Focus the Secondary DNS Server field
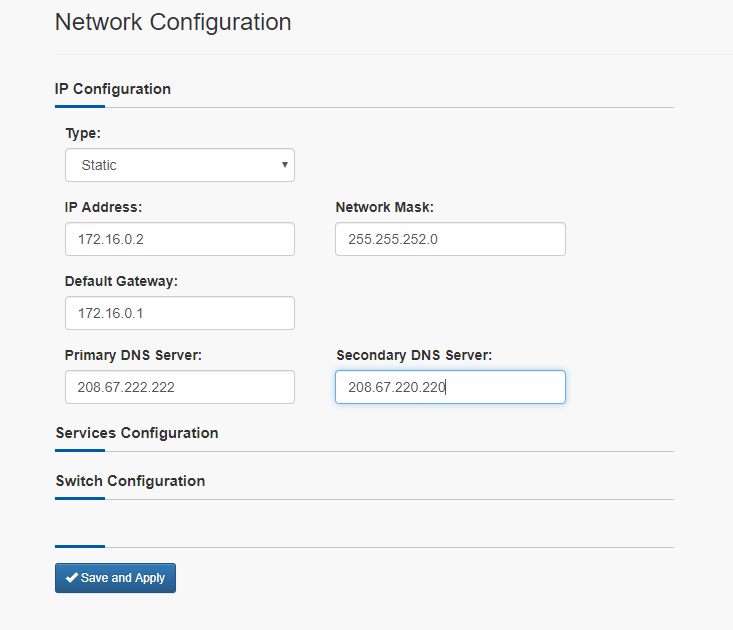Image resolution: width=733 pixels, height=630 pixels. click(x=450, y=387)
